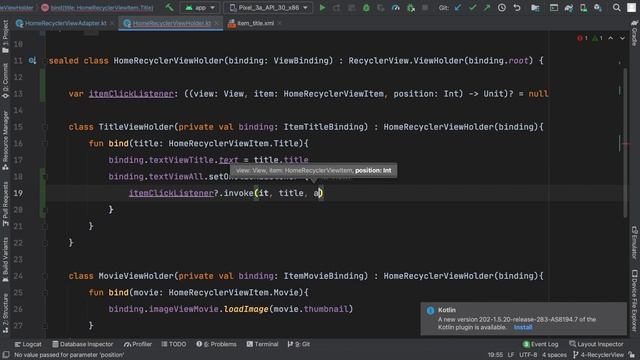640x360 pixels.
Task: Click Install link in Kotlin notification
Action: pos(523,327)
